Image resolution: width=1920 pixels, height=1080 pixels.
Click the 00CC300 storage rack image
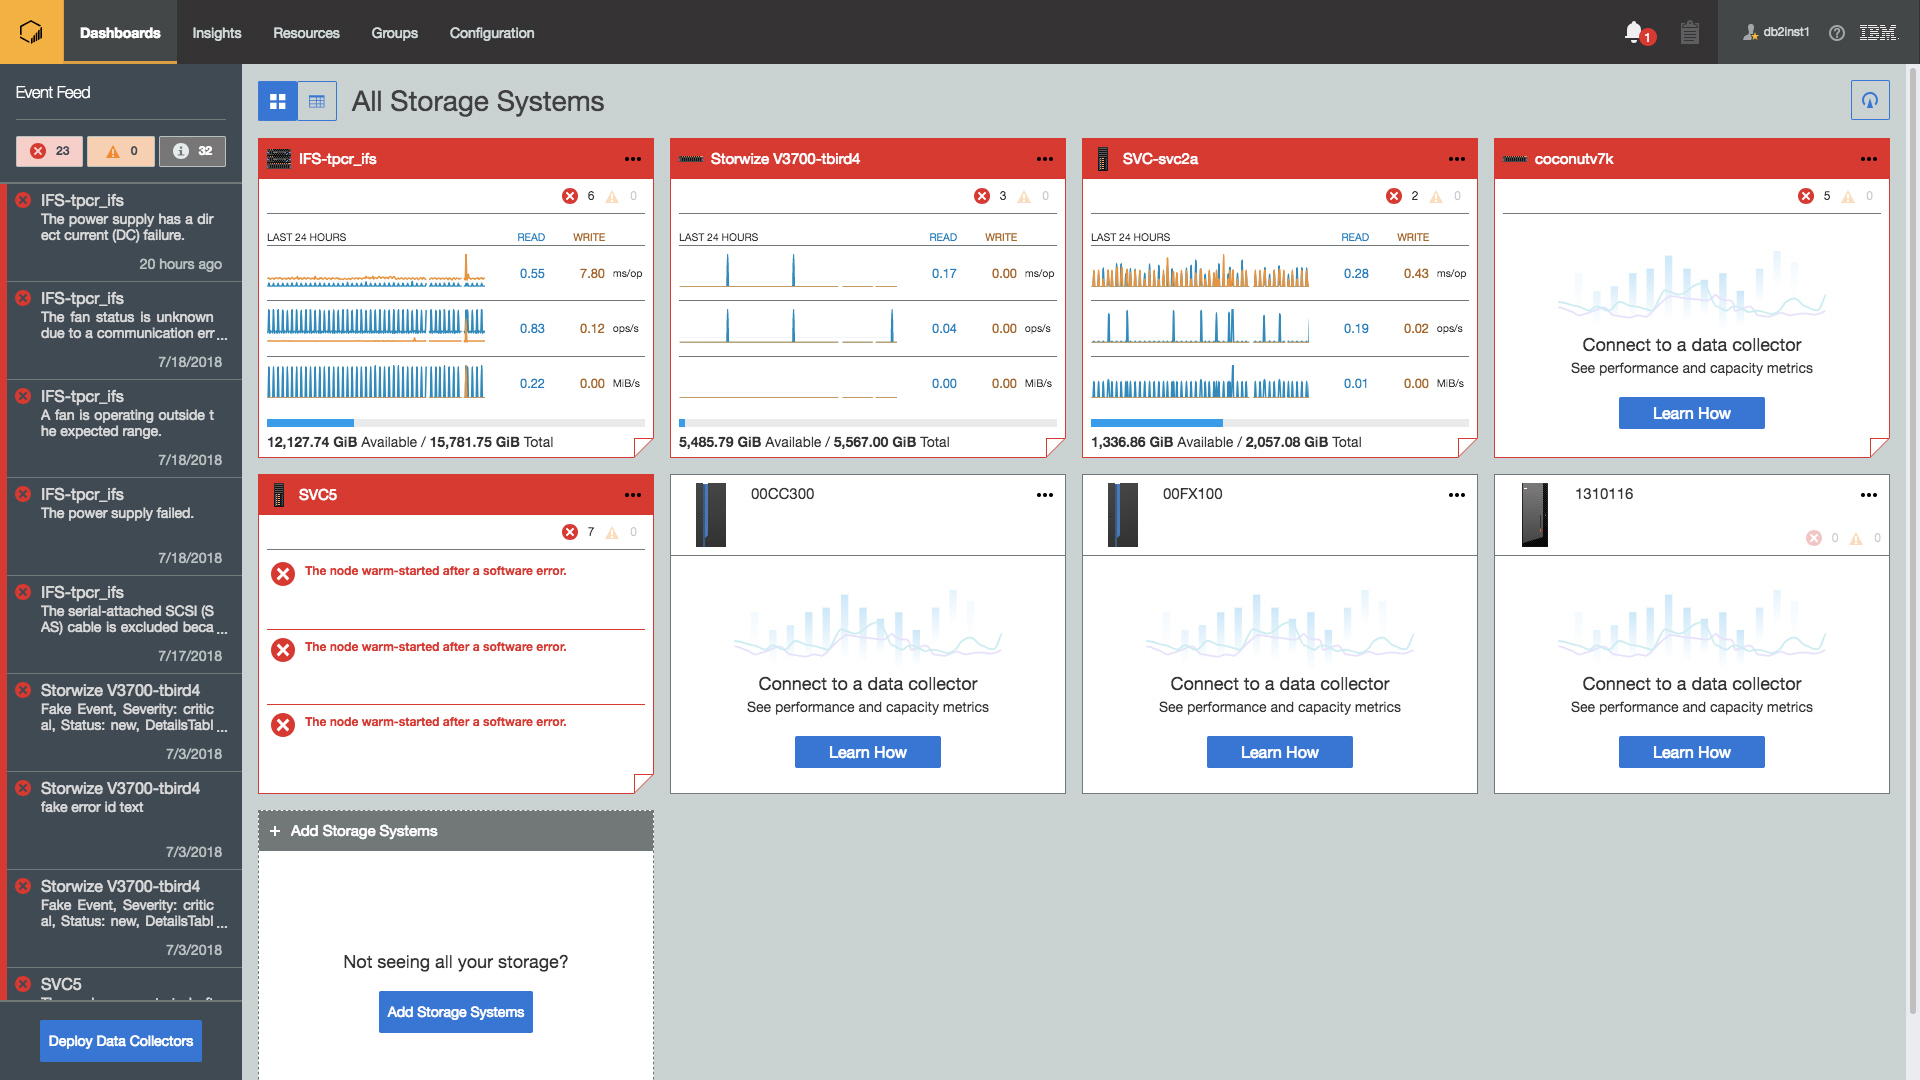[711, 515]
